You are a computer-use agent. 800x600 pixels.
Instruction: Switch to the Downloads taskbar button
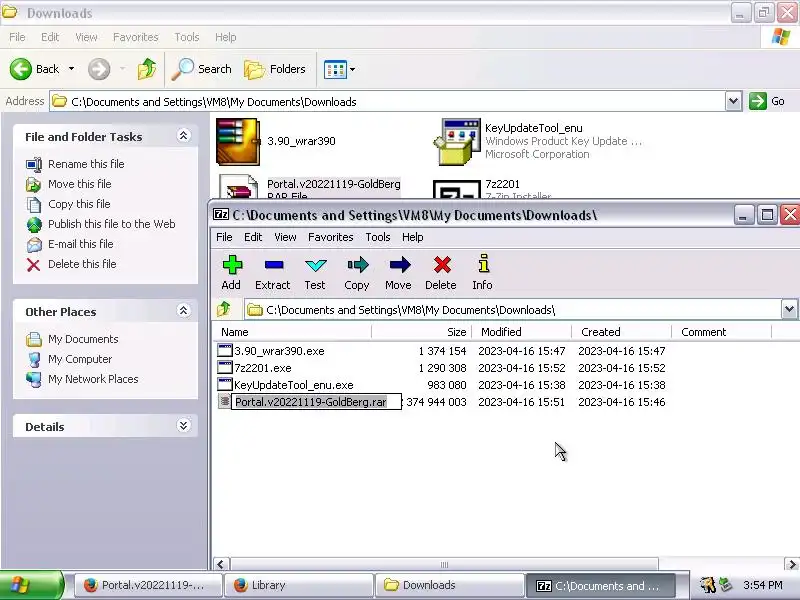point(450,585)
